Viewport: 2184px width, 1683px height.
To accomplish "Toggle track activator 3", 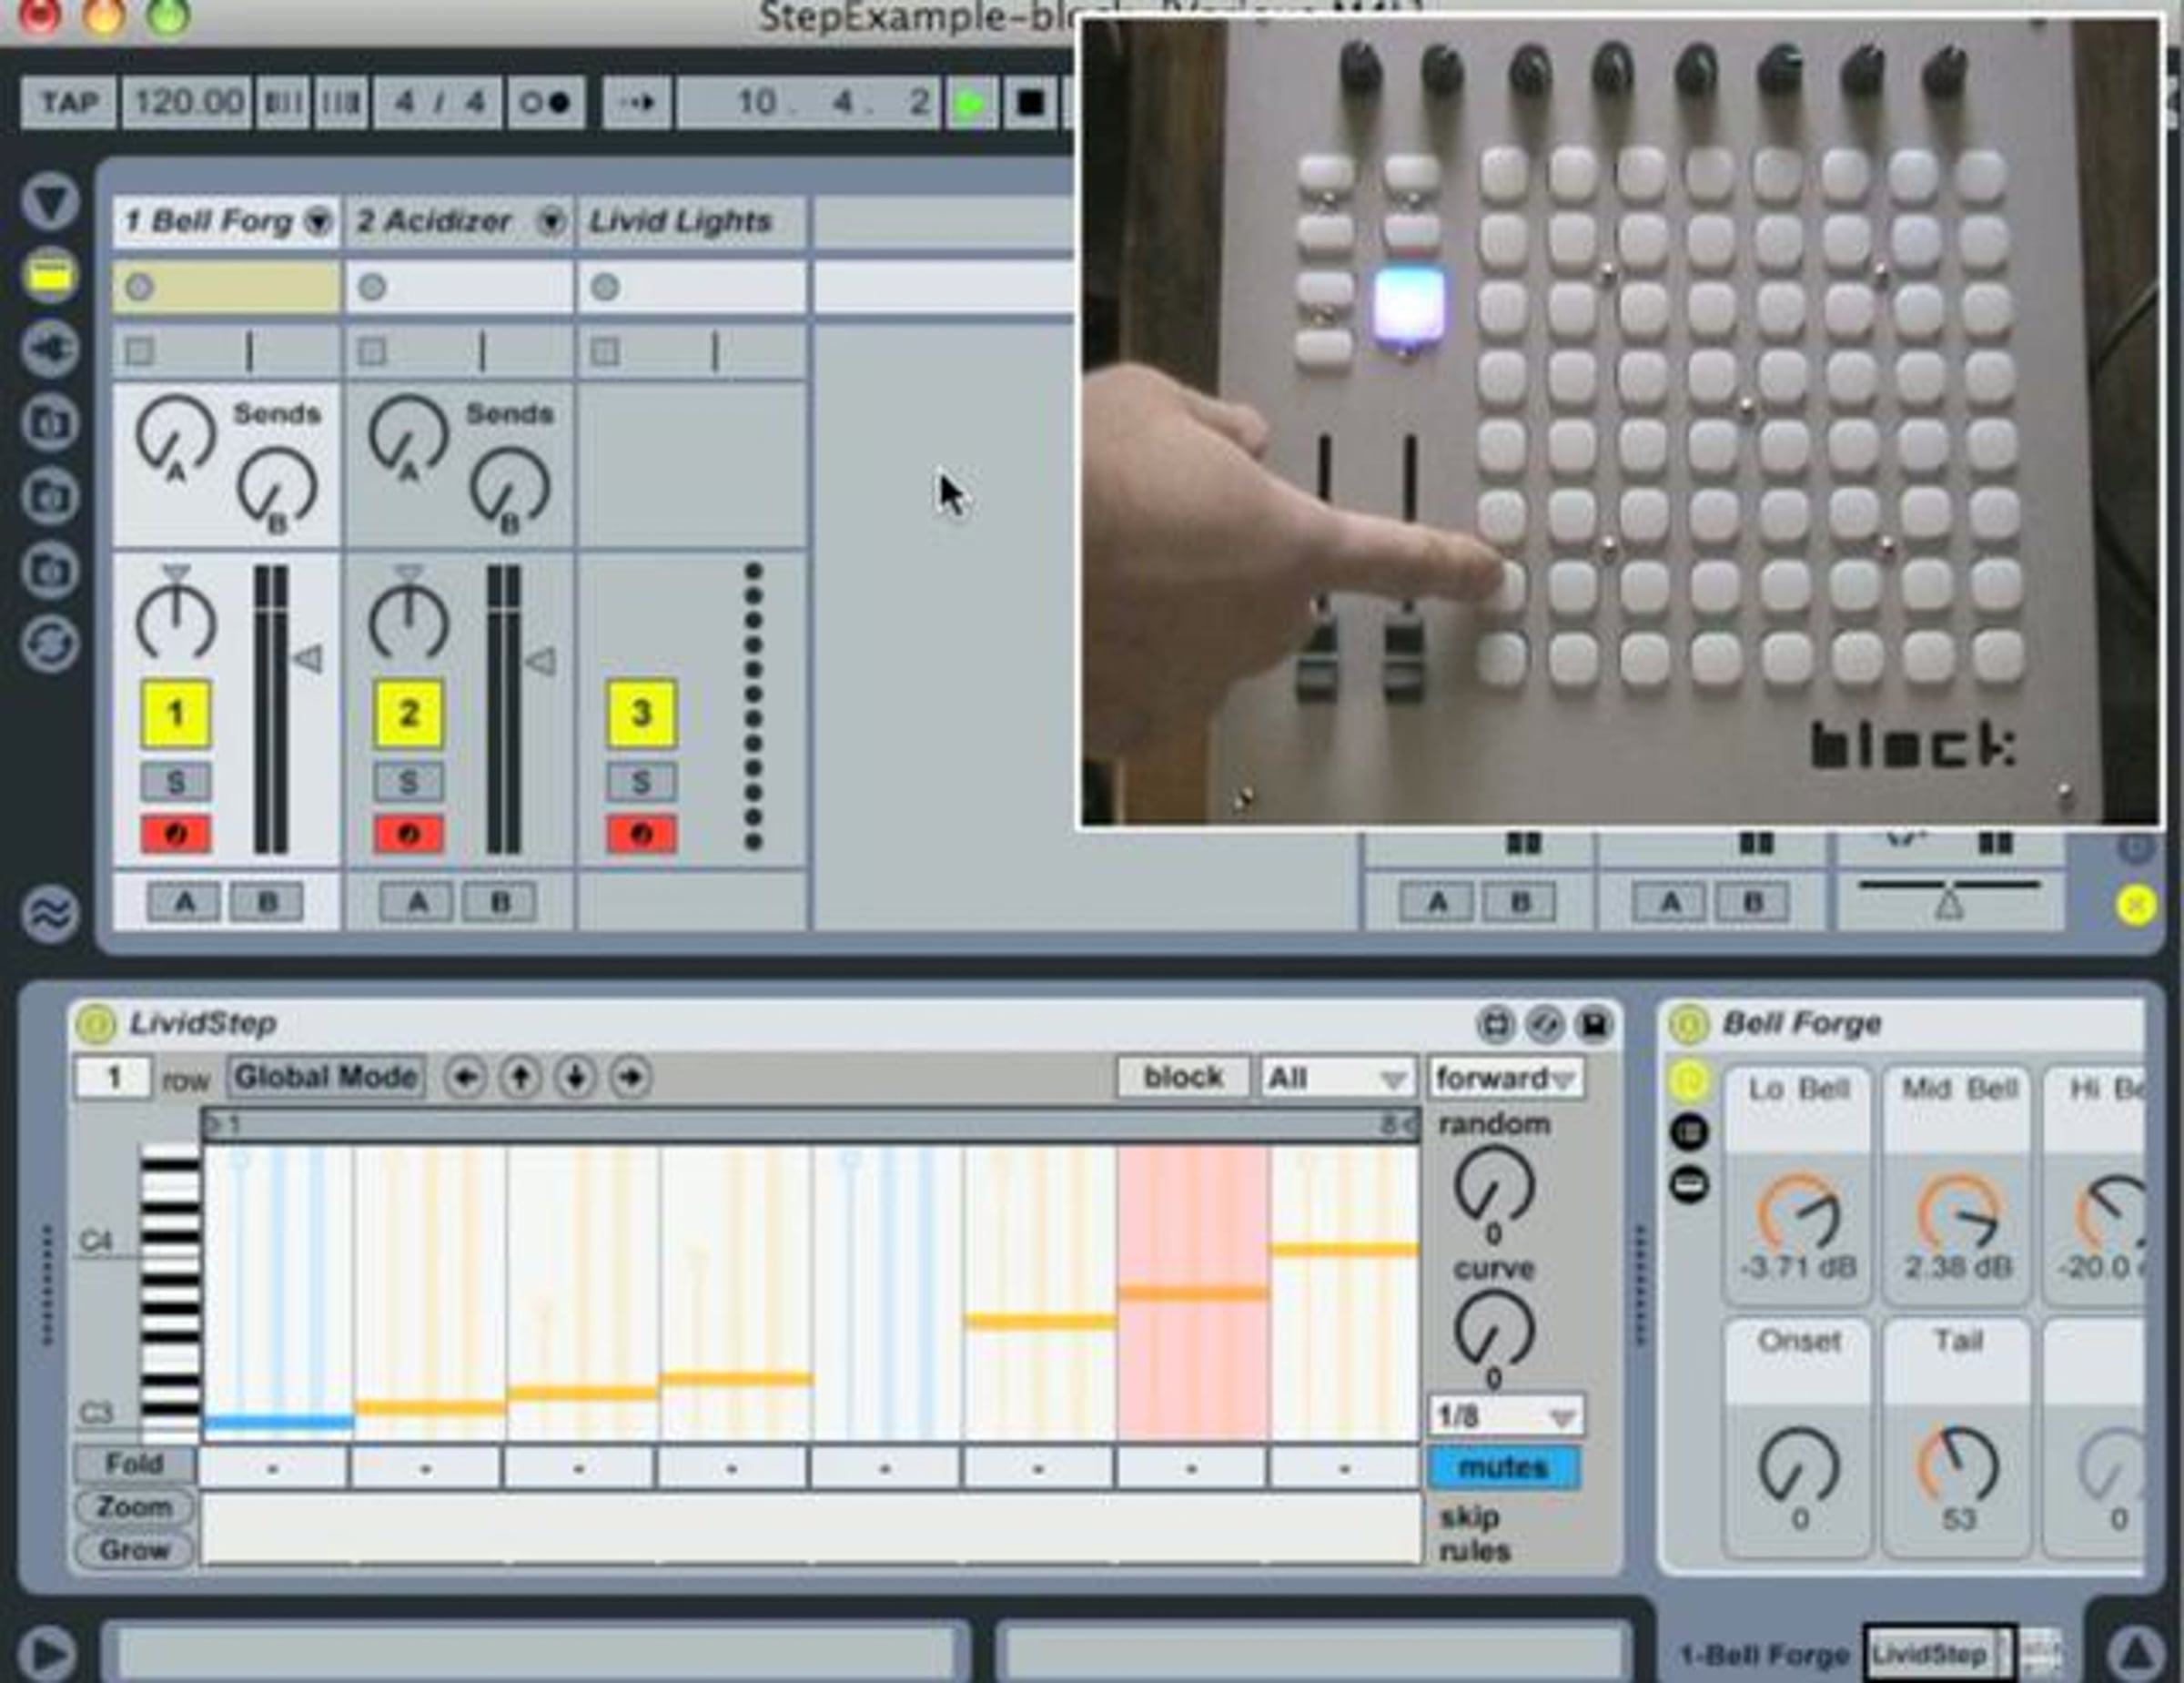I will click(x=641, y=714).
